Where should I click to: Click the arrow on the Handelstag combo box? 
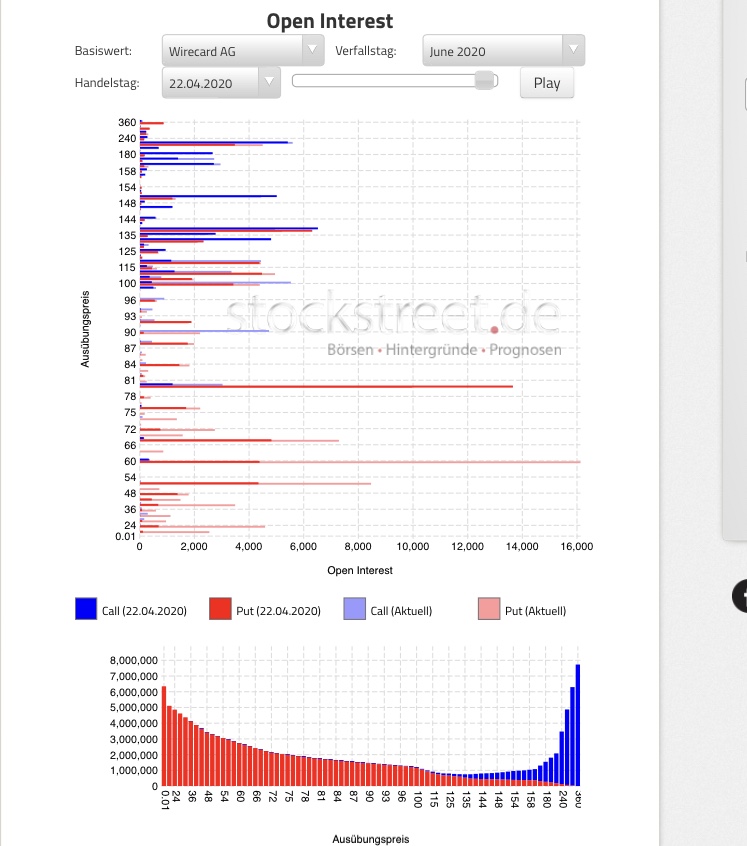pyautogui.click(x=269, y=82)
